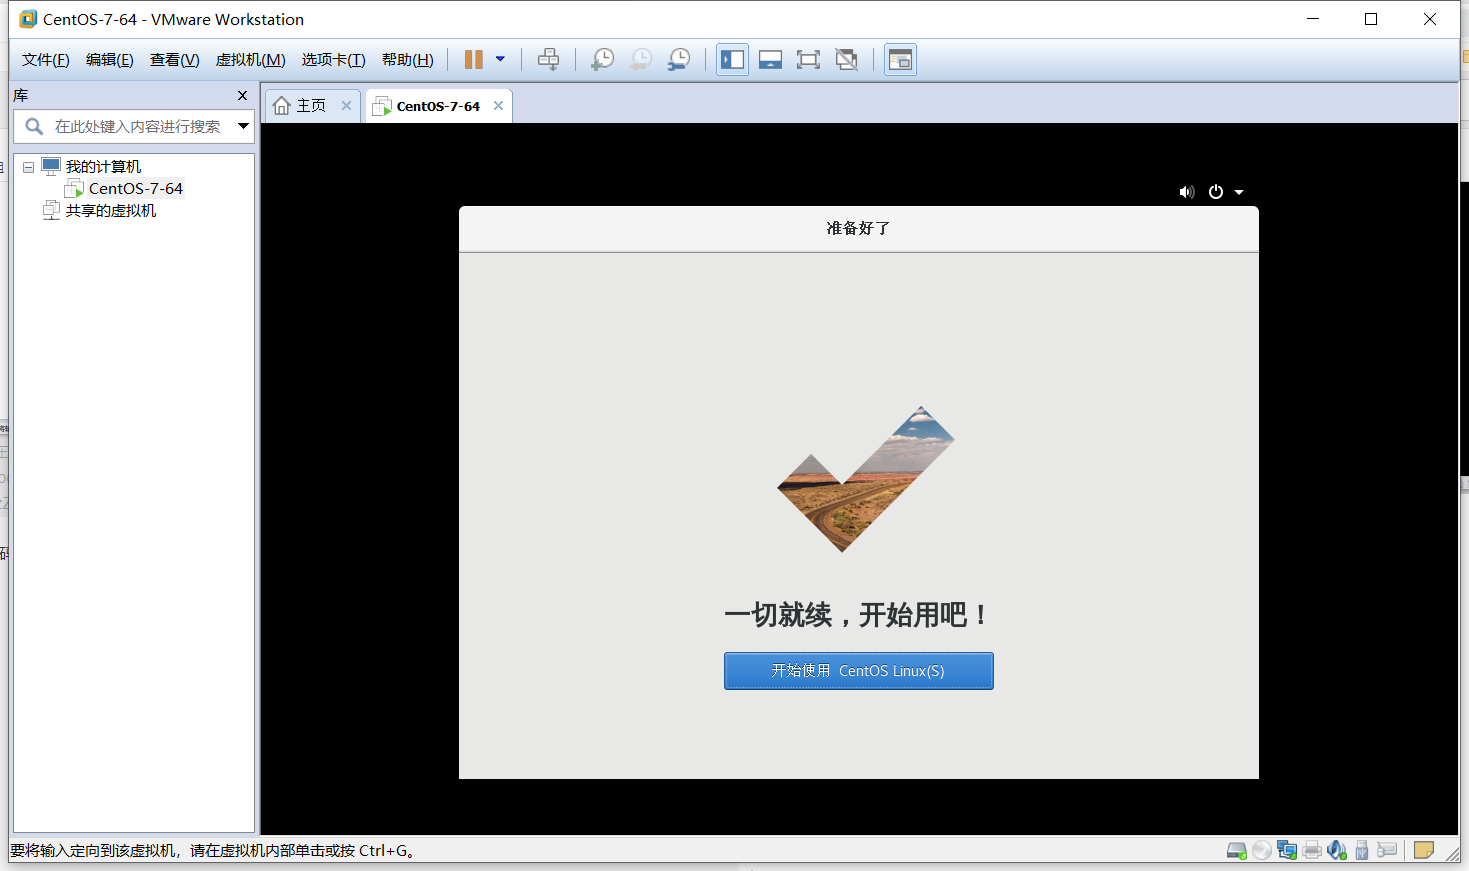Toggle the library sidebar view
The height and width of the screenshot is (871, 1469).
(732, 60)
